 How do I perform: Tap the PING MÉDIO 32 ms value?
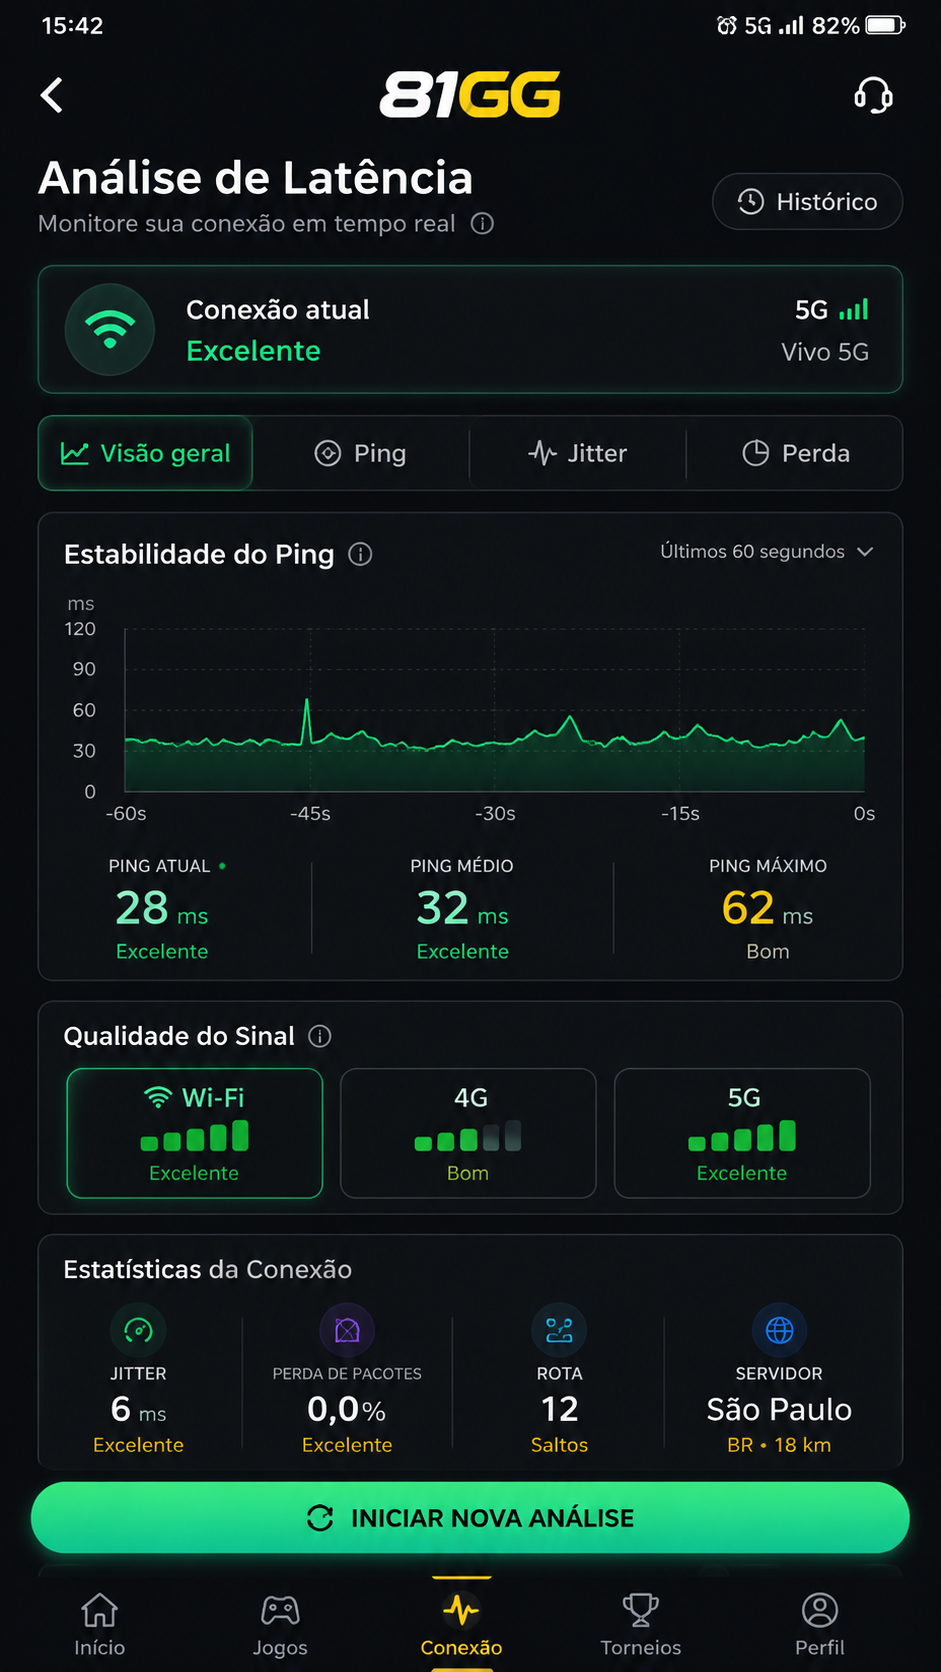point(462,908)
